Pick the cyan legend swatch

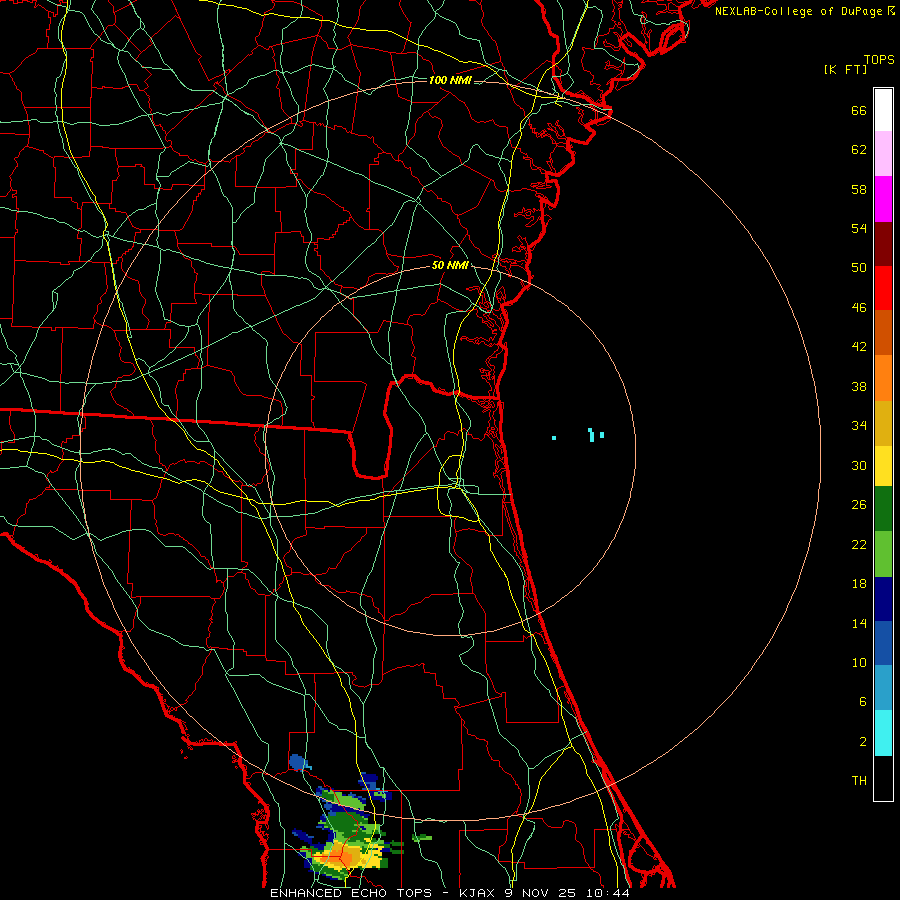(883, 733)
